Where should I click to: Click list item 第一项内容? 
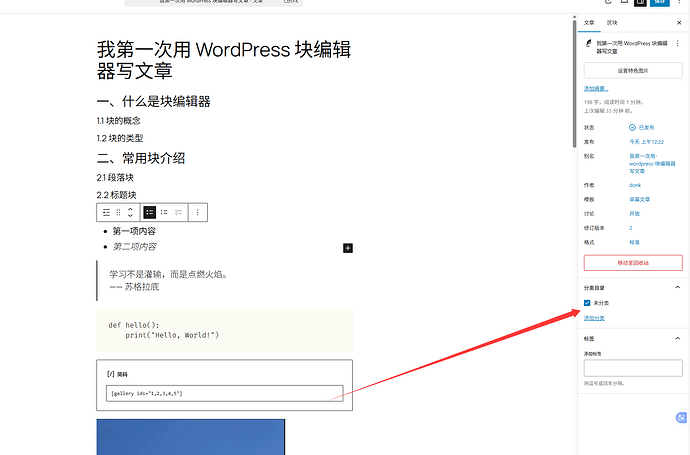134,231
